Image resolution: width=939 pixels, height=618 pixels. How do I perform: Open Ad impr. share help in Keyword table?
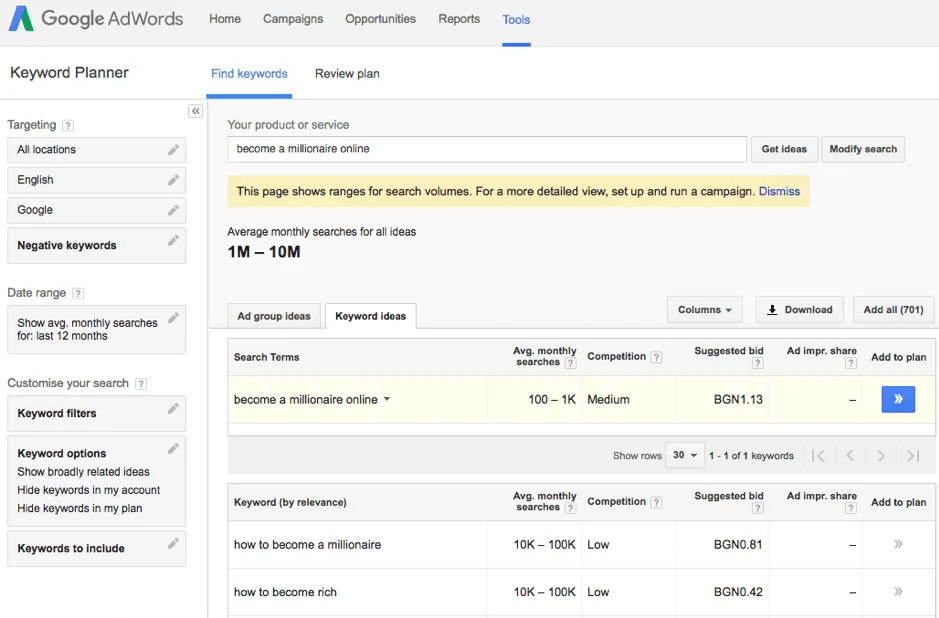pos(850,508)
